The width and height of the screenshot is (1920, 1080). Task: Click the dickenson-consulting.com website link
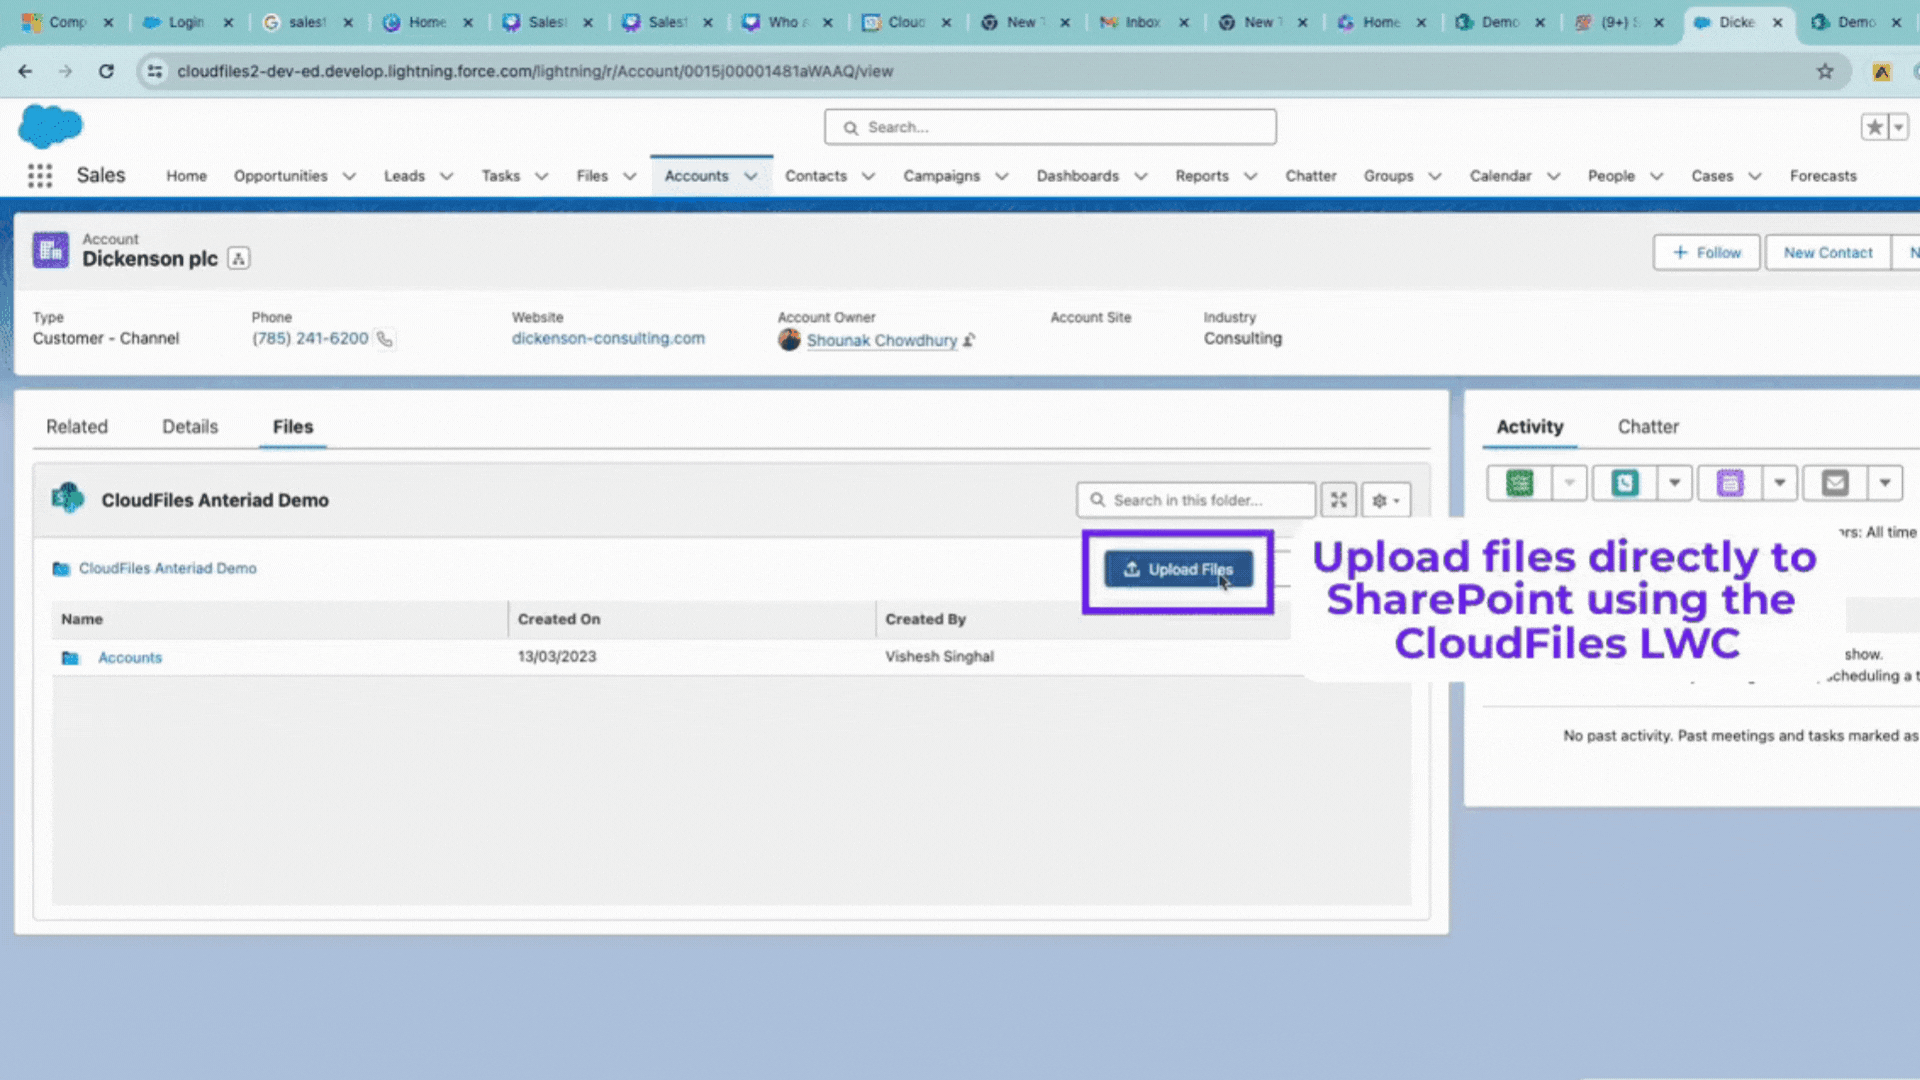click(x=607, y=338)
